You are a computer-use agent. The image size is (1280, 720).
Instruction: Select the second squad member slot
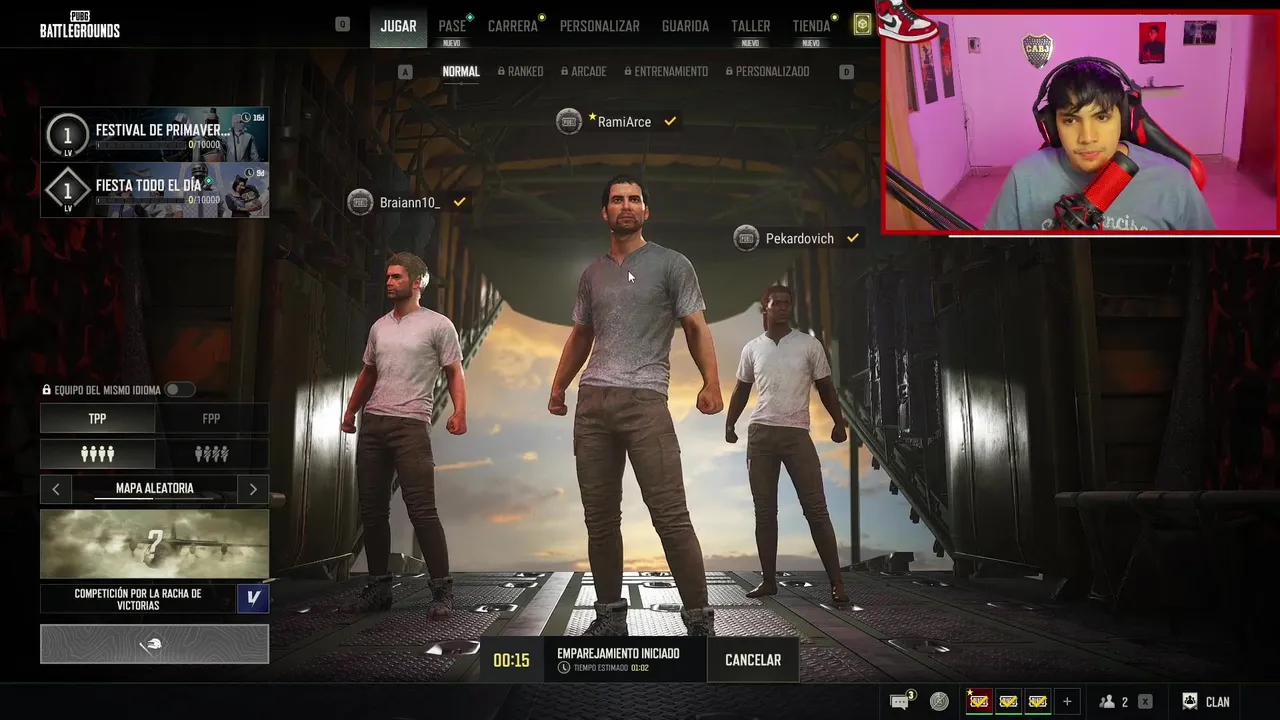[x=1008, y=701]
